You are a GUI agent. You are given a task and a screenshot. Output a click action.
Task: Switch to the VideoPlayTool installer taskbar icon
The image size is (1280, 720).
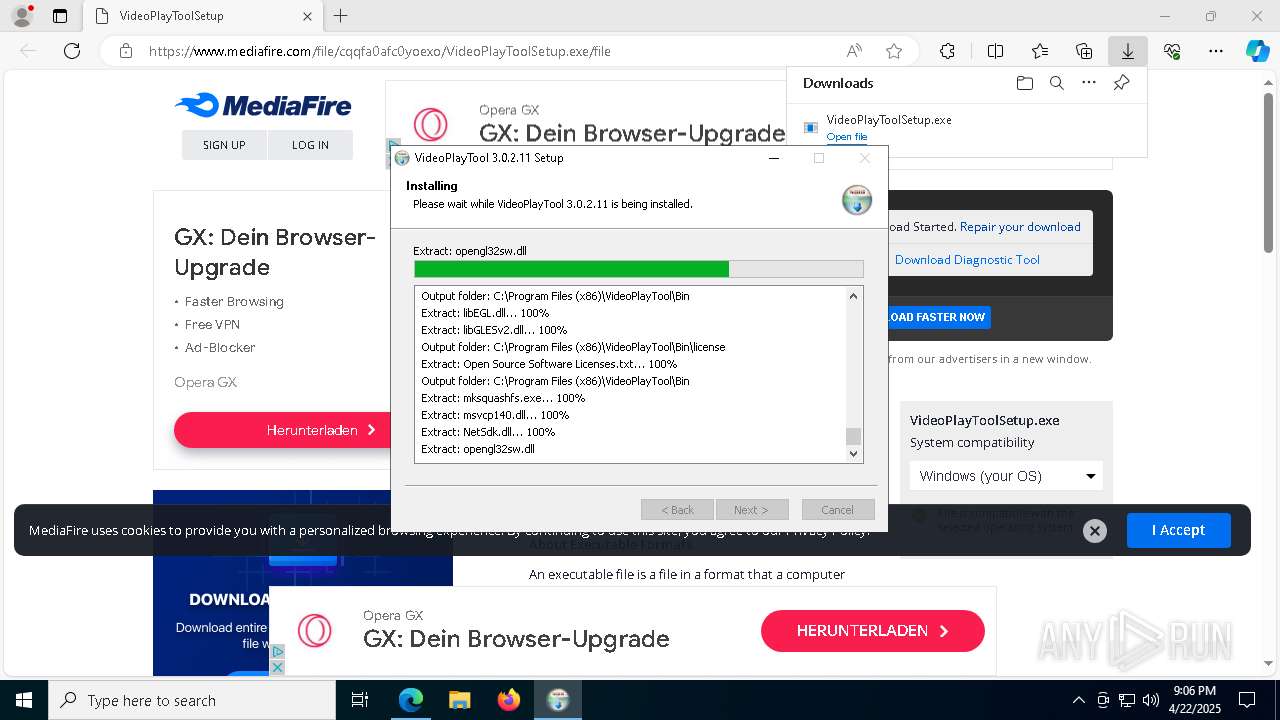[x=557, y=700]
